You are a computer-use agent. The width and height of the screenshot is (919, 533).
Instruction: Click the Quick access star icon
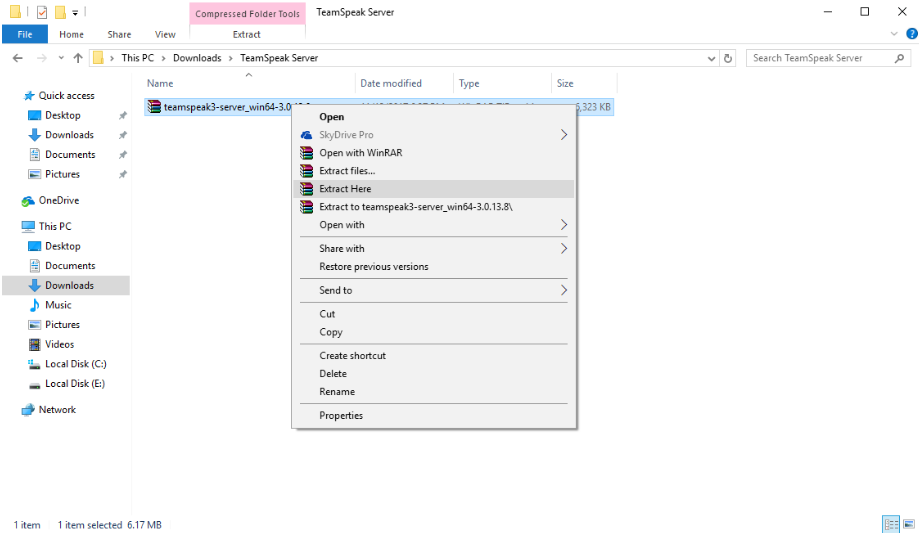[29, 96]
